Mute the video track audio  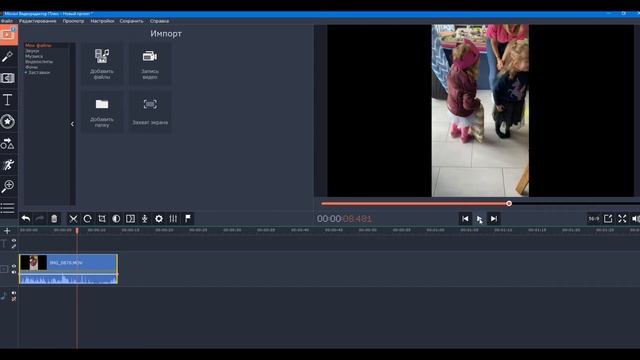(14, 272)
